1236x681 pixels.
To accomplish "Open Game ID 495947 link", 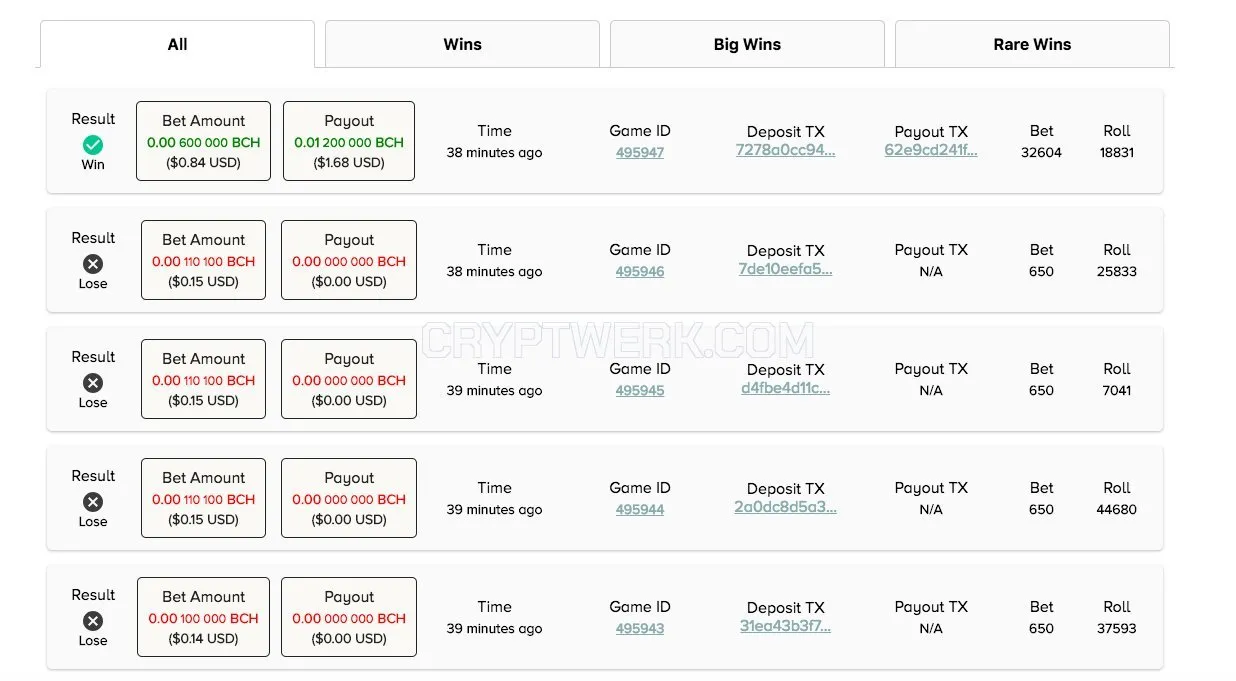I will click(640, 153).
